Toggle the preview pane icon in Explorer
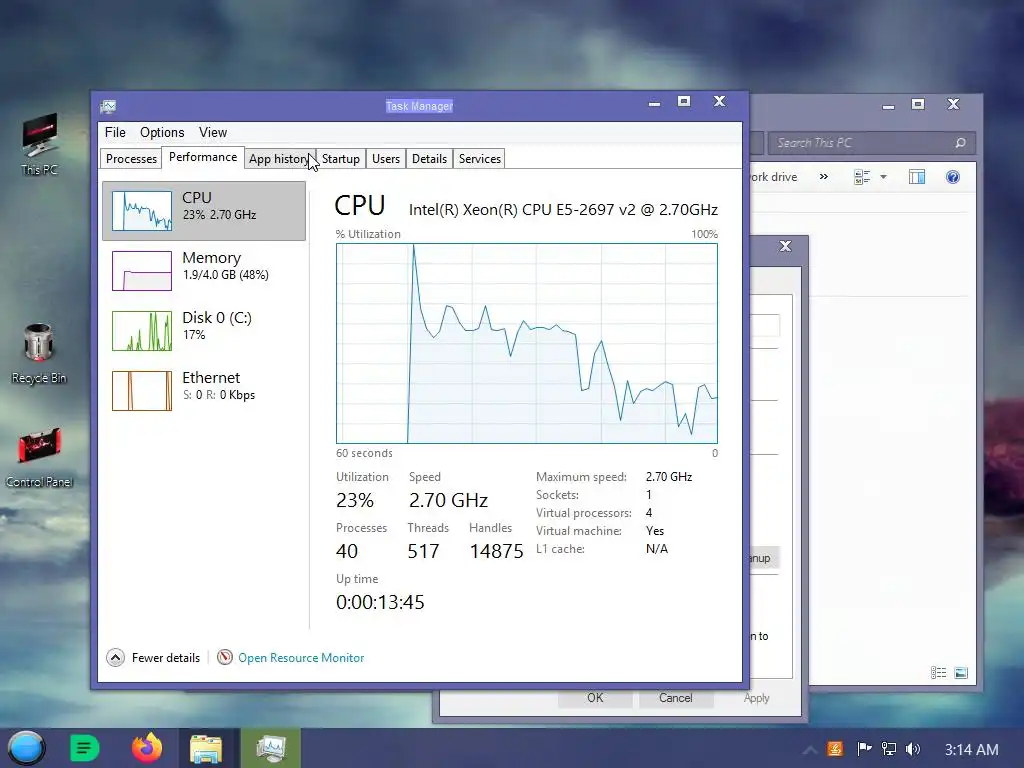1024x768 pixels. click(917, 177)
